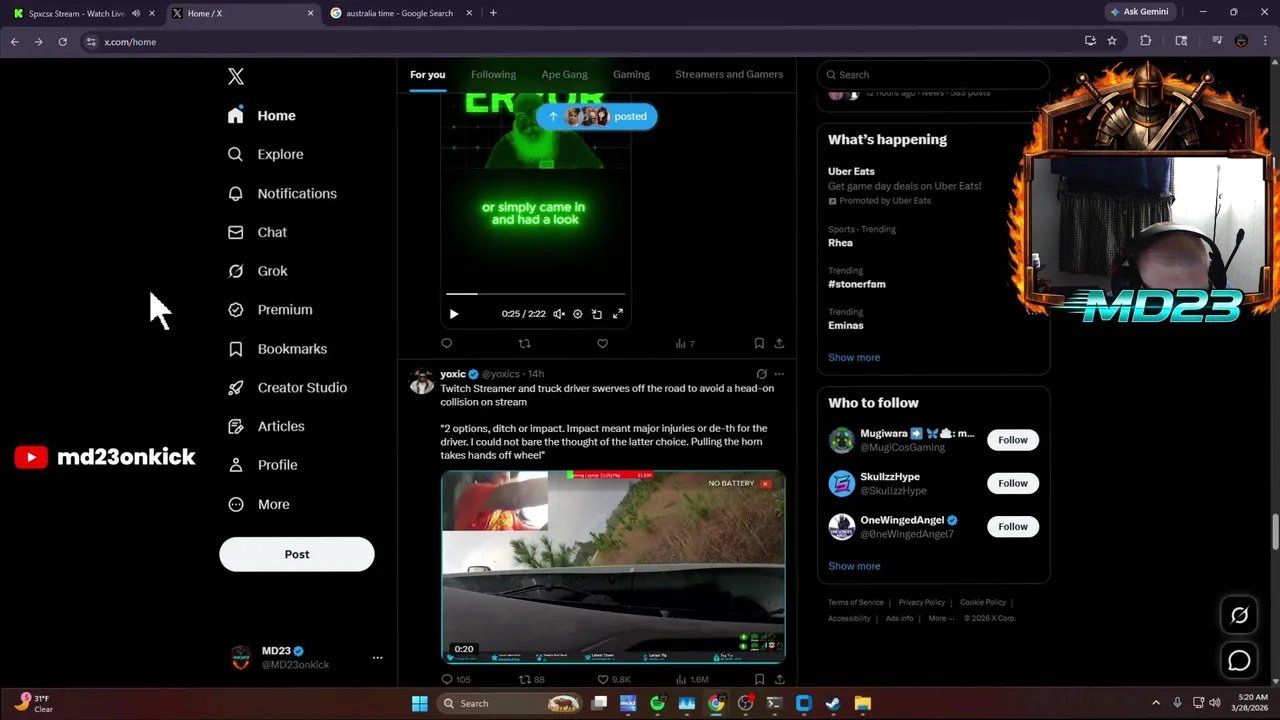The height and width of the screenshot is (720, 1280).
Task: Mute the Spxcsx Stream tab audio
Action: point(136,13)
